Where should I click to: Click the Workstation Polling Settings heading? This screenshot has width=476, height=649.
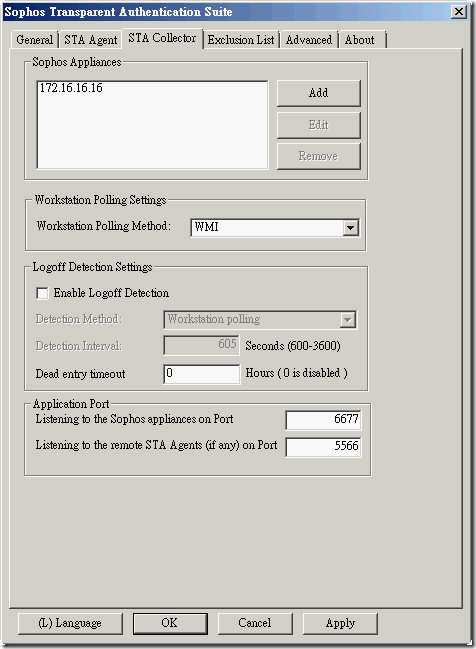(x=101, y=200)
